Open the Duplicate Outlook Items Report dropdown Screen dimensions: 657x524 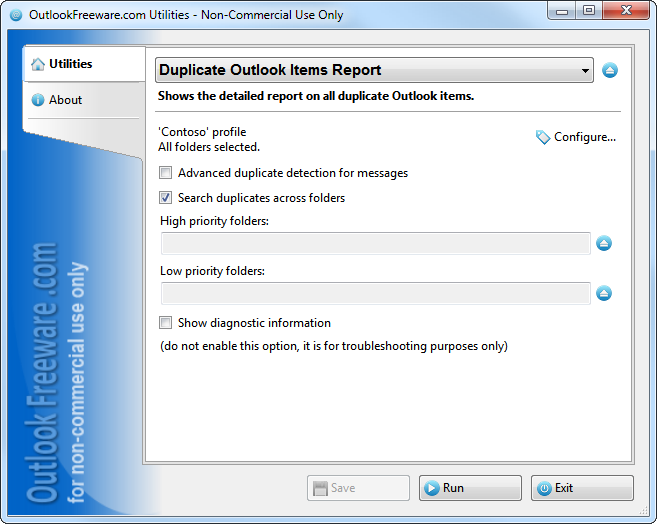click(374, 70)
